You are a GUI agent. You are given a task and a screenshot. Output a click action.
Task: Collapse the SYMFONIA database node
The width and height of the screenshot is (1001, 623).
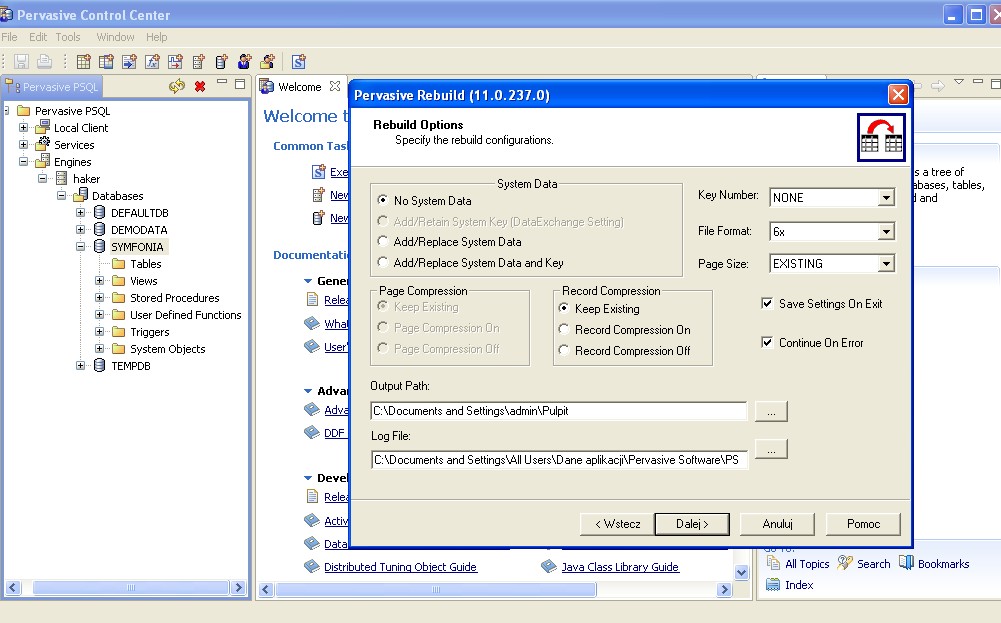[80, 246]
